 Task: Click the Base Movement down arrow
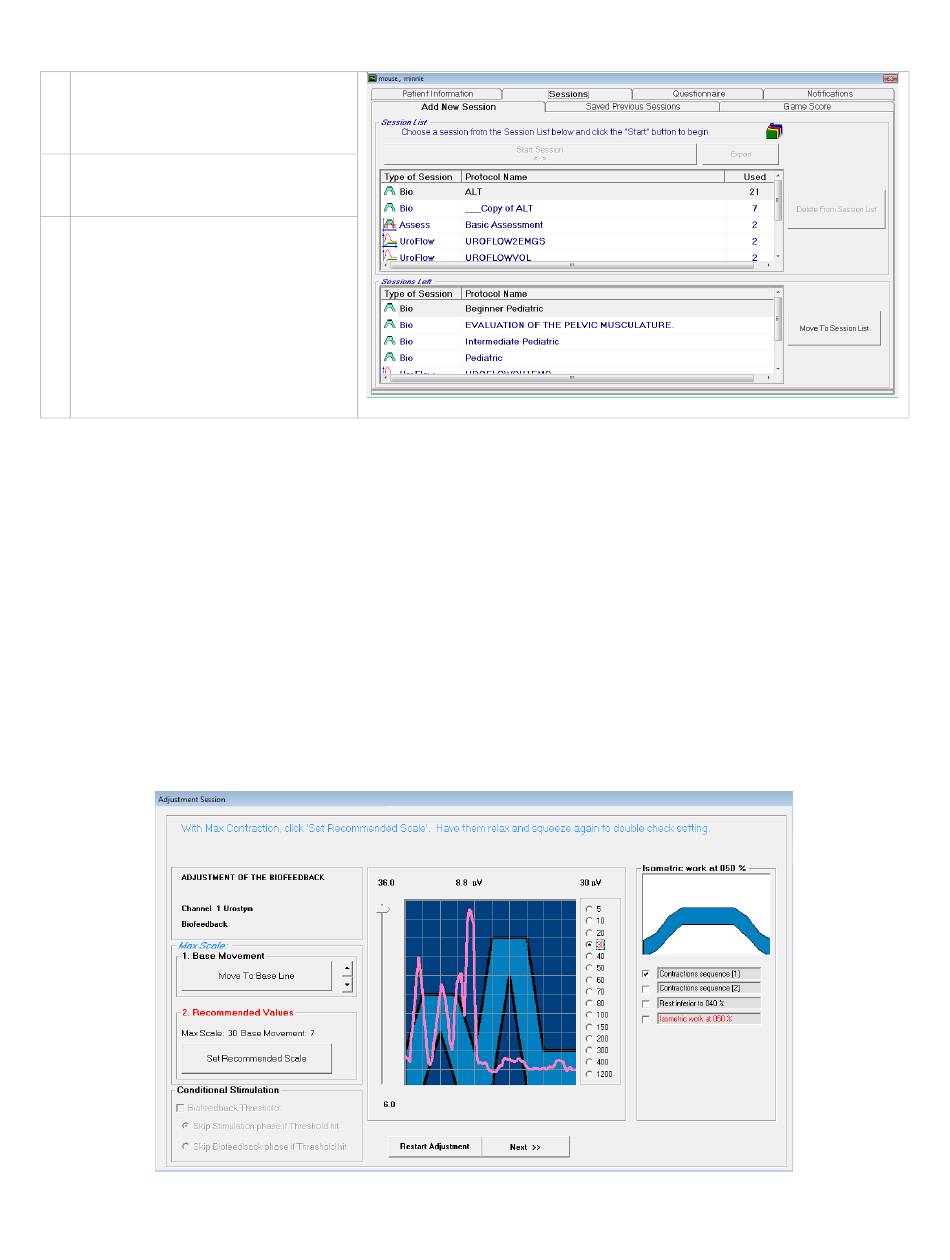347,984
